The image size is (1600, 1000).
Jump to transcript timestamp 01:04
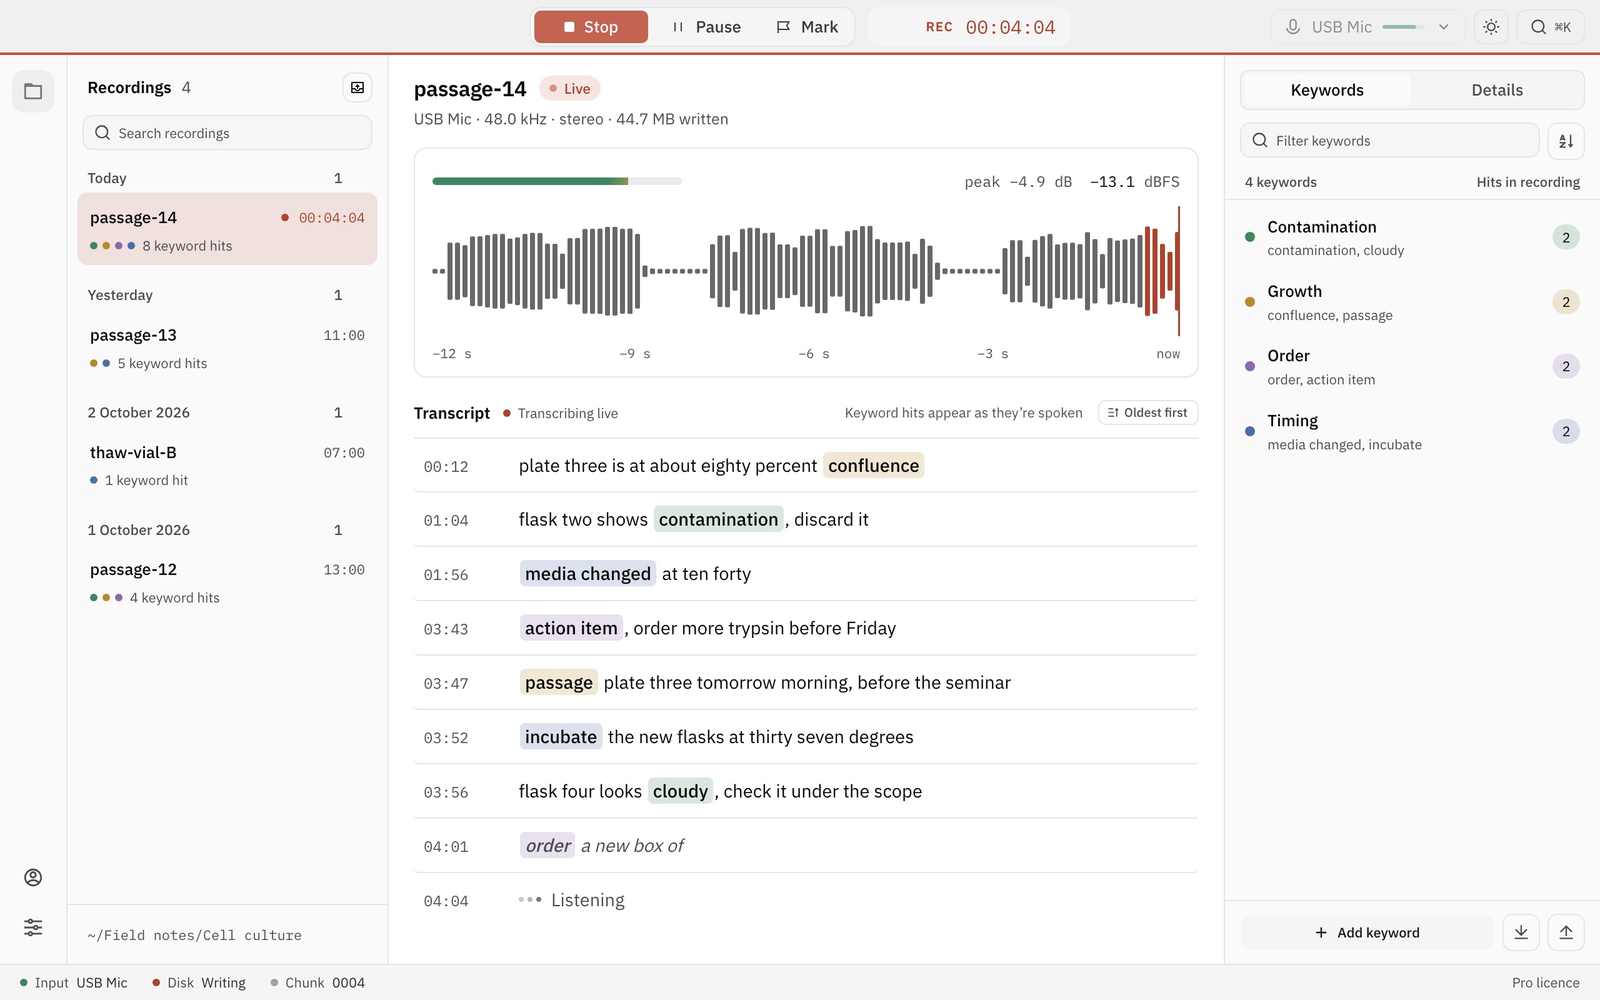[446, 521]
